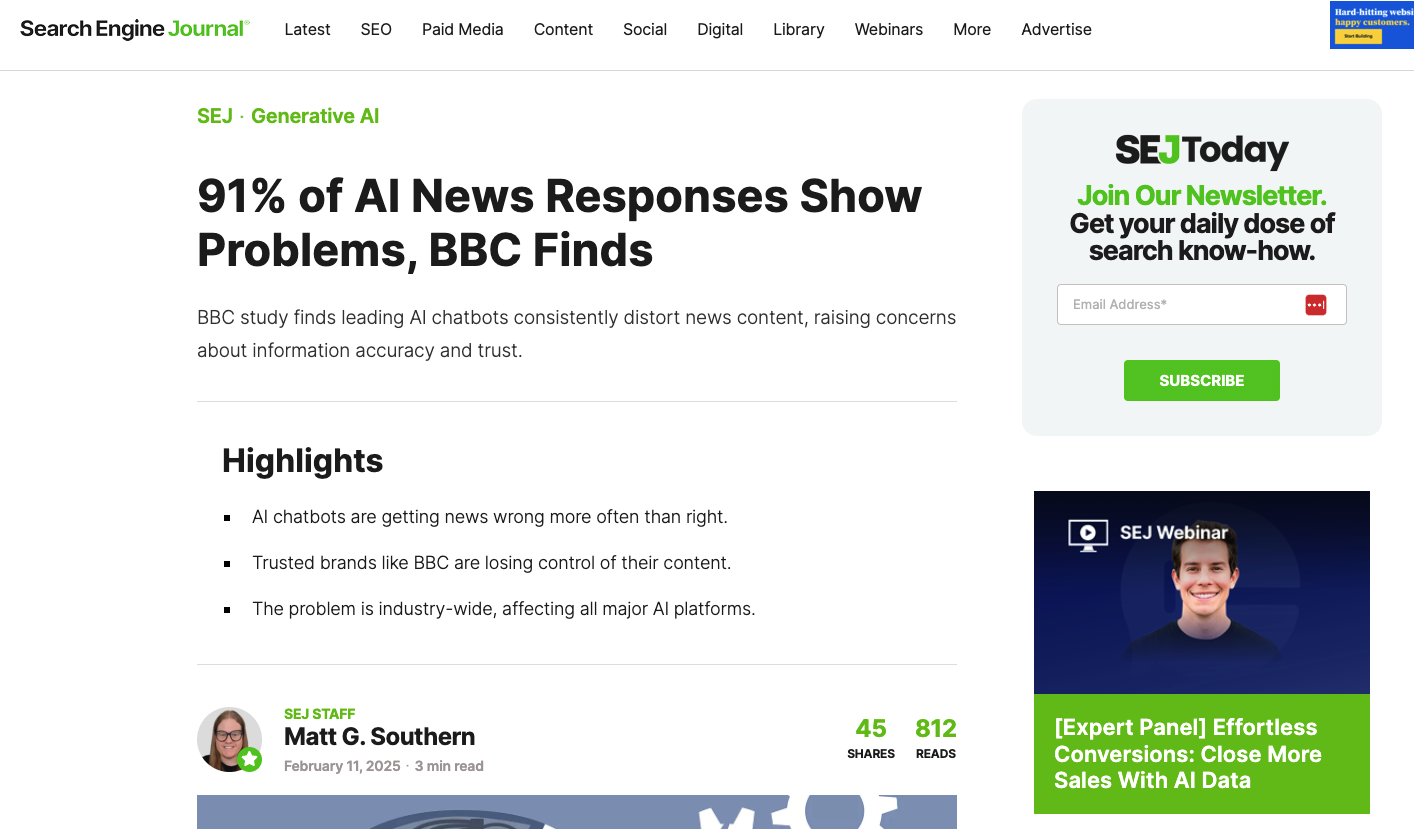Click author name Matt G. Southern
The image size is (1414, 829).
[380, 736]
